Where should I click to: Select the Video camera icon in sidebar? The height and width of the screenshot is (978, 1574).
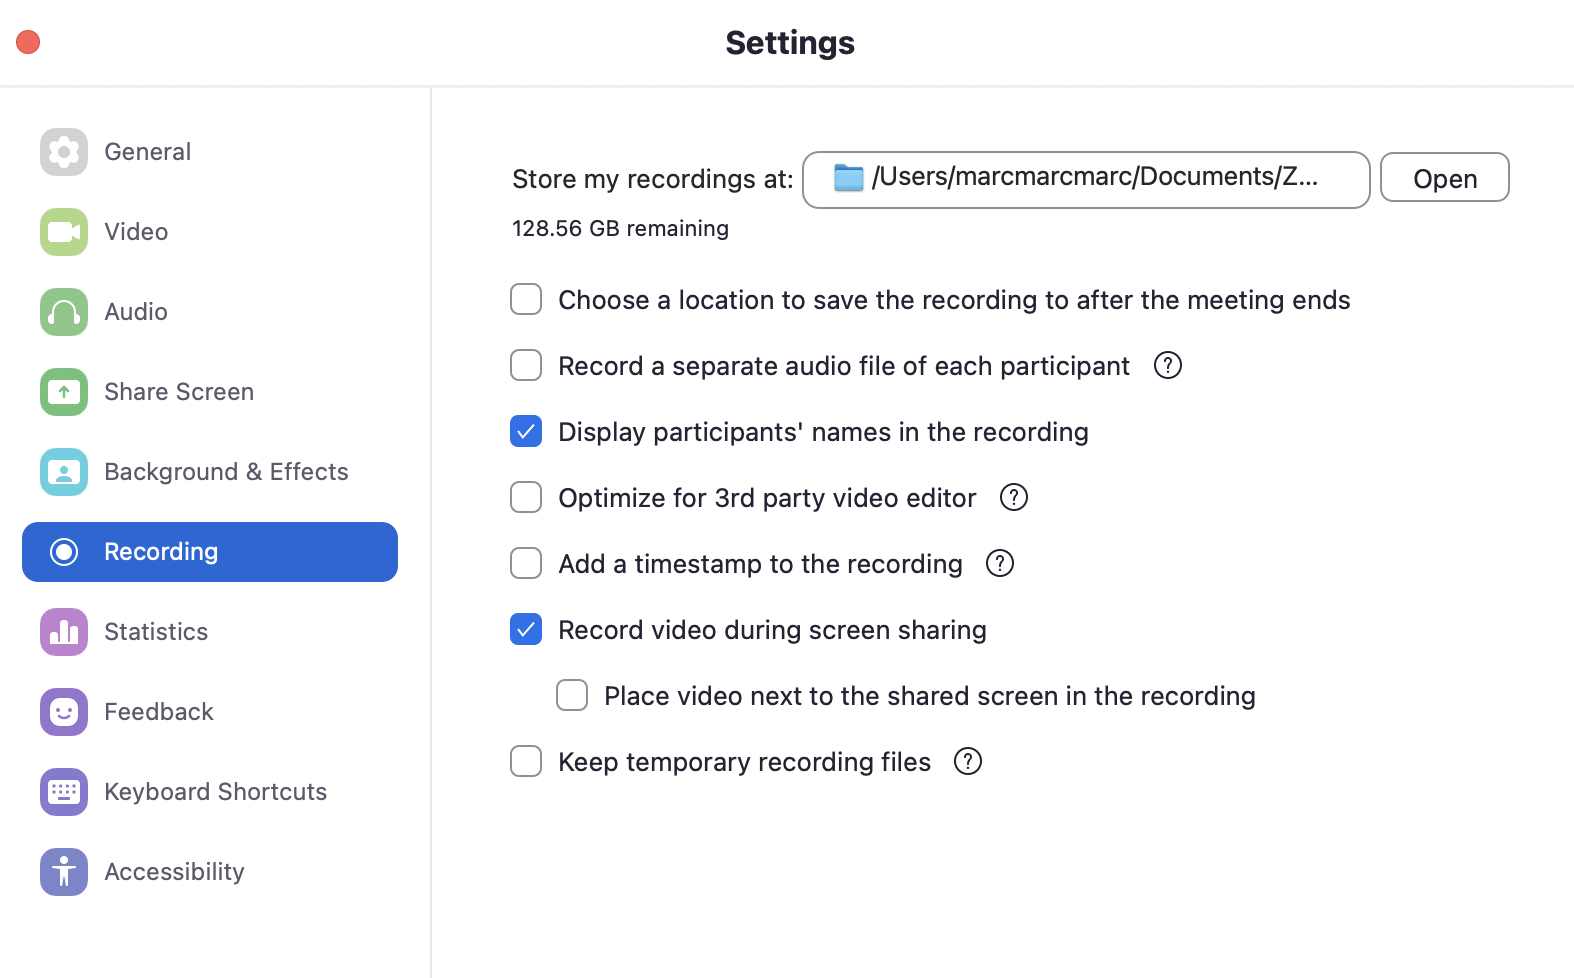[x=64, y=232]
